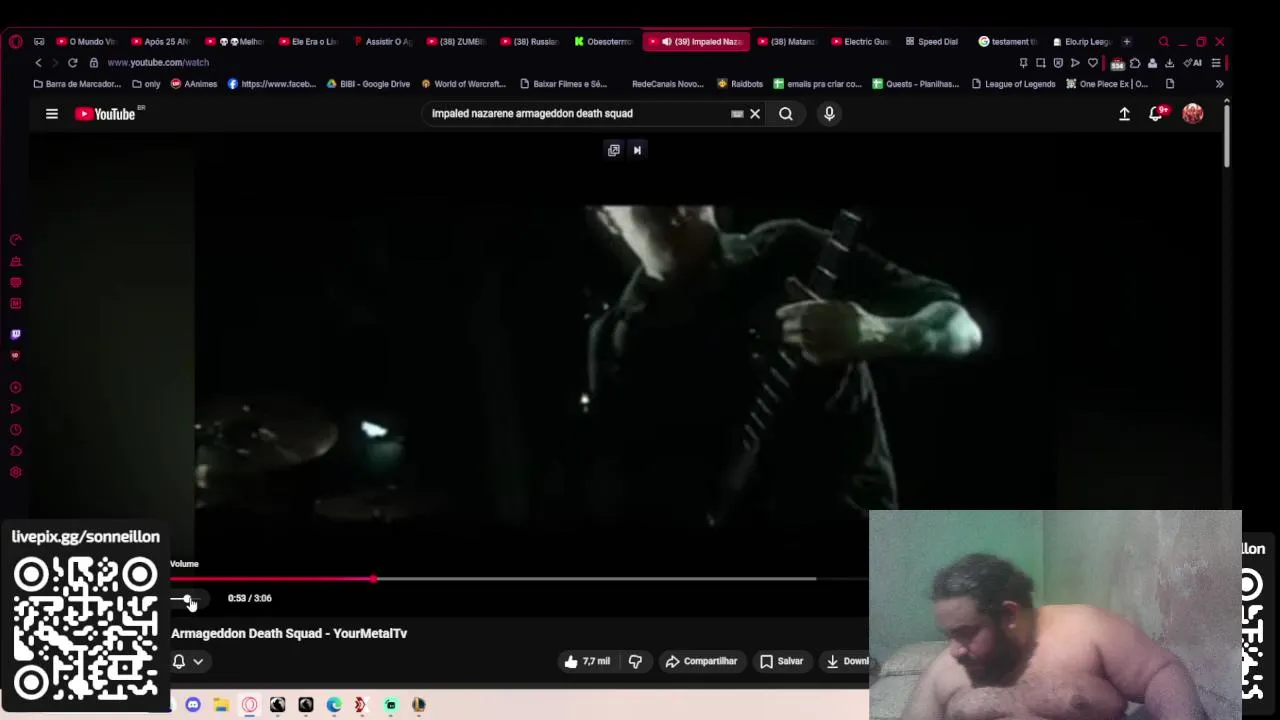
Task: Switch to the O Mundo tab
Action: 86,41
